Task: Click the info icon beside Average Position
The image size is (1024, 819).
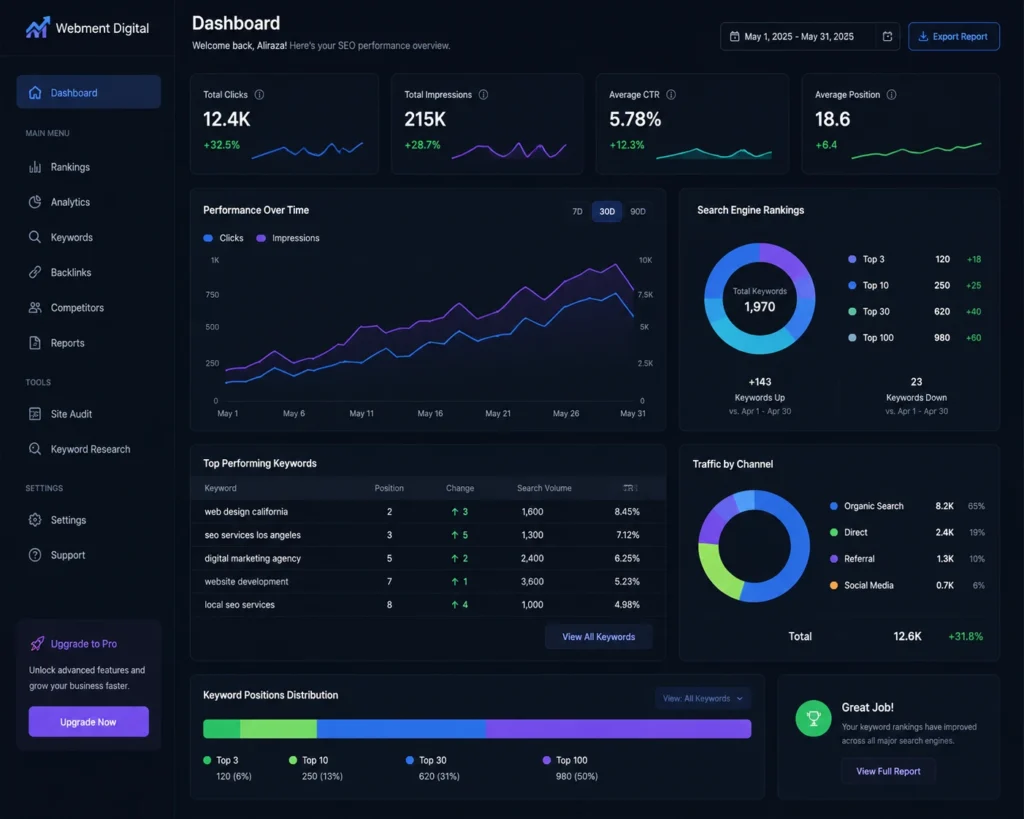Action: (x=891, y=95)
